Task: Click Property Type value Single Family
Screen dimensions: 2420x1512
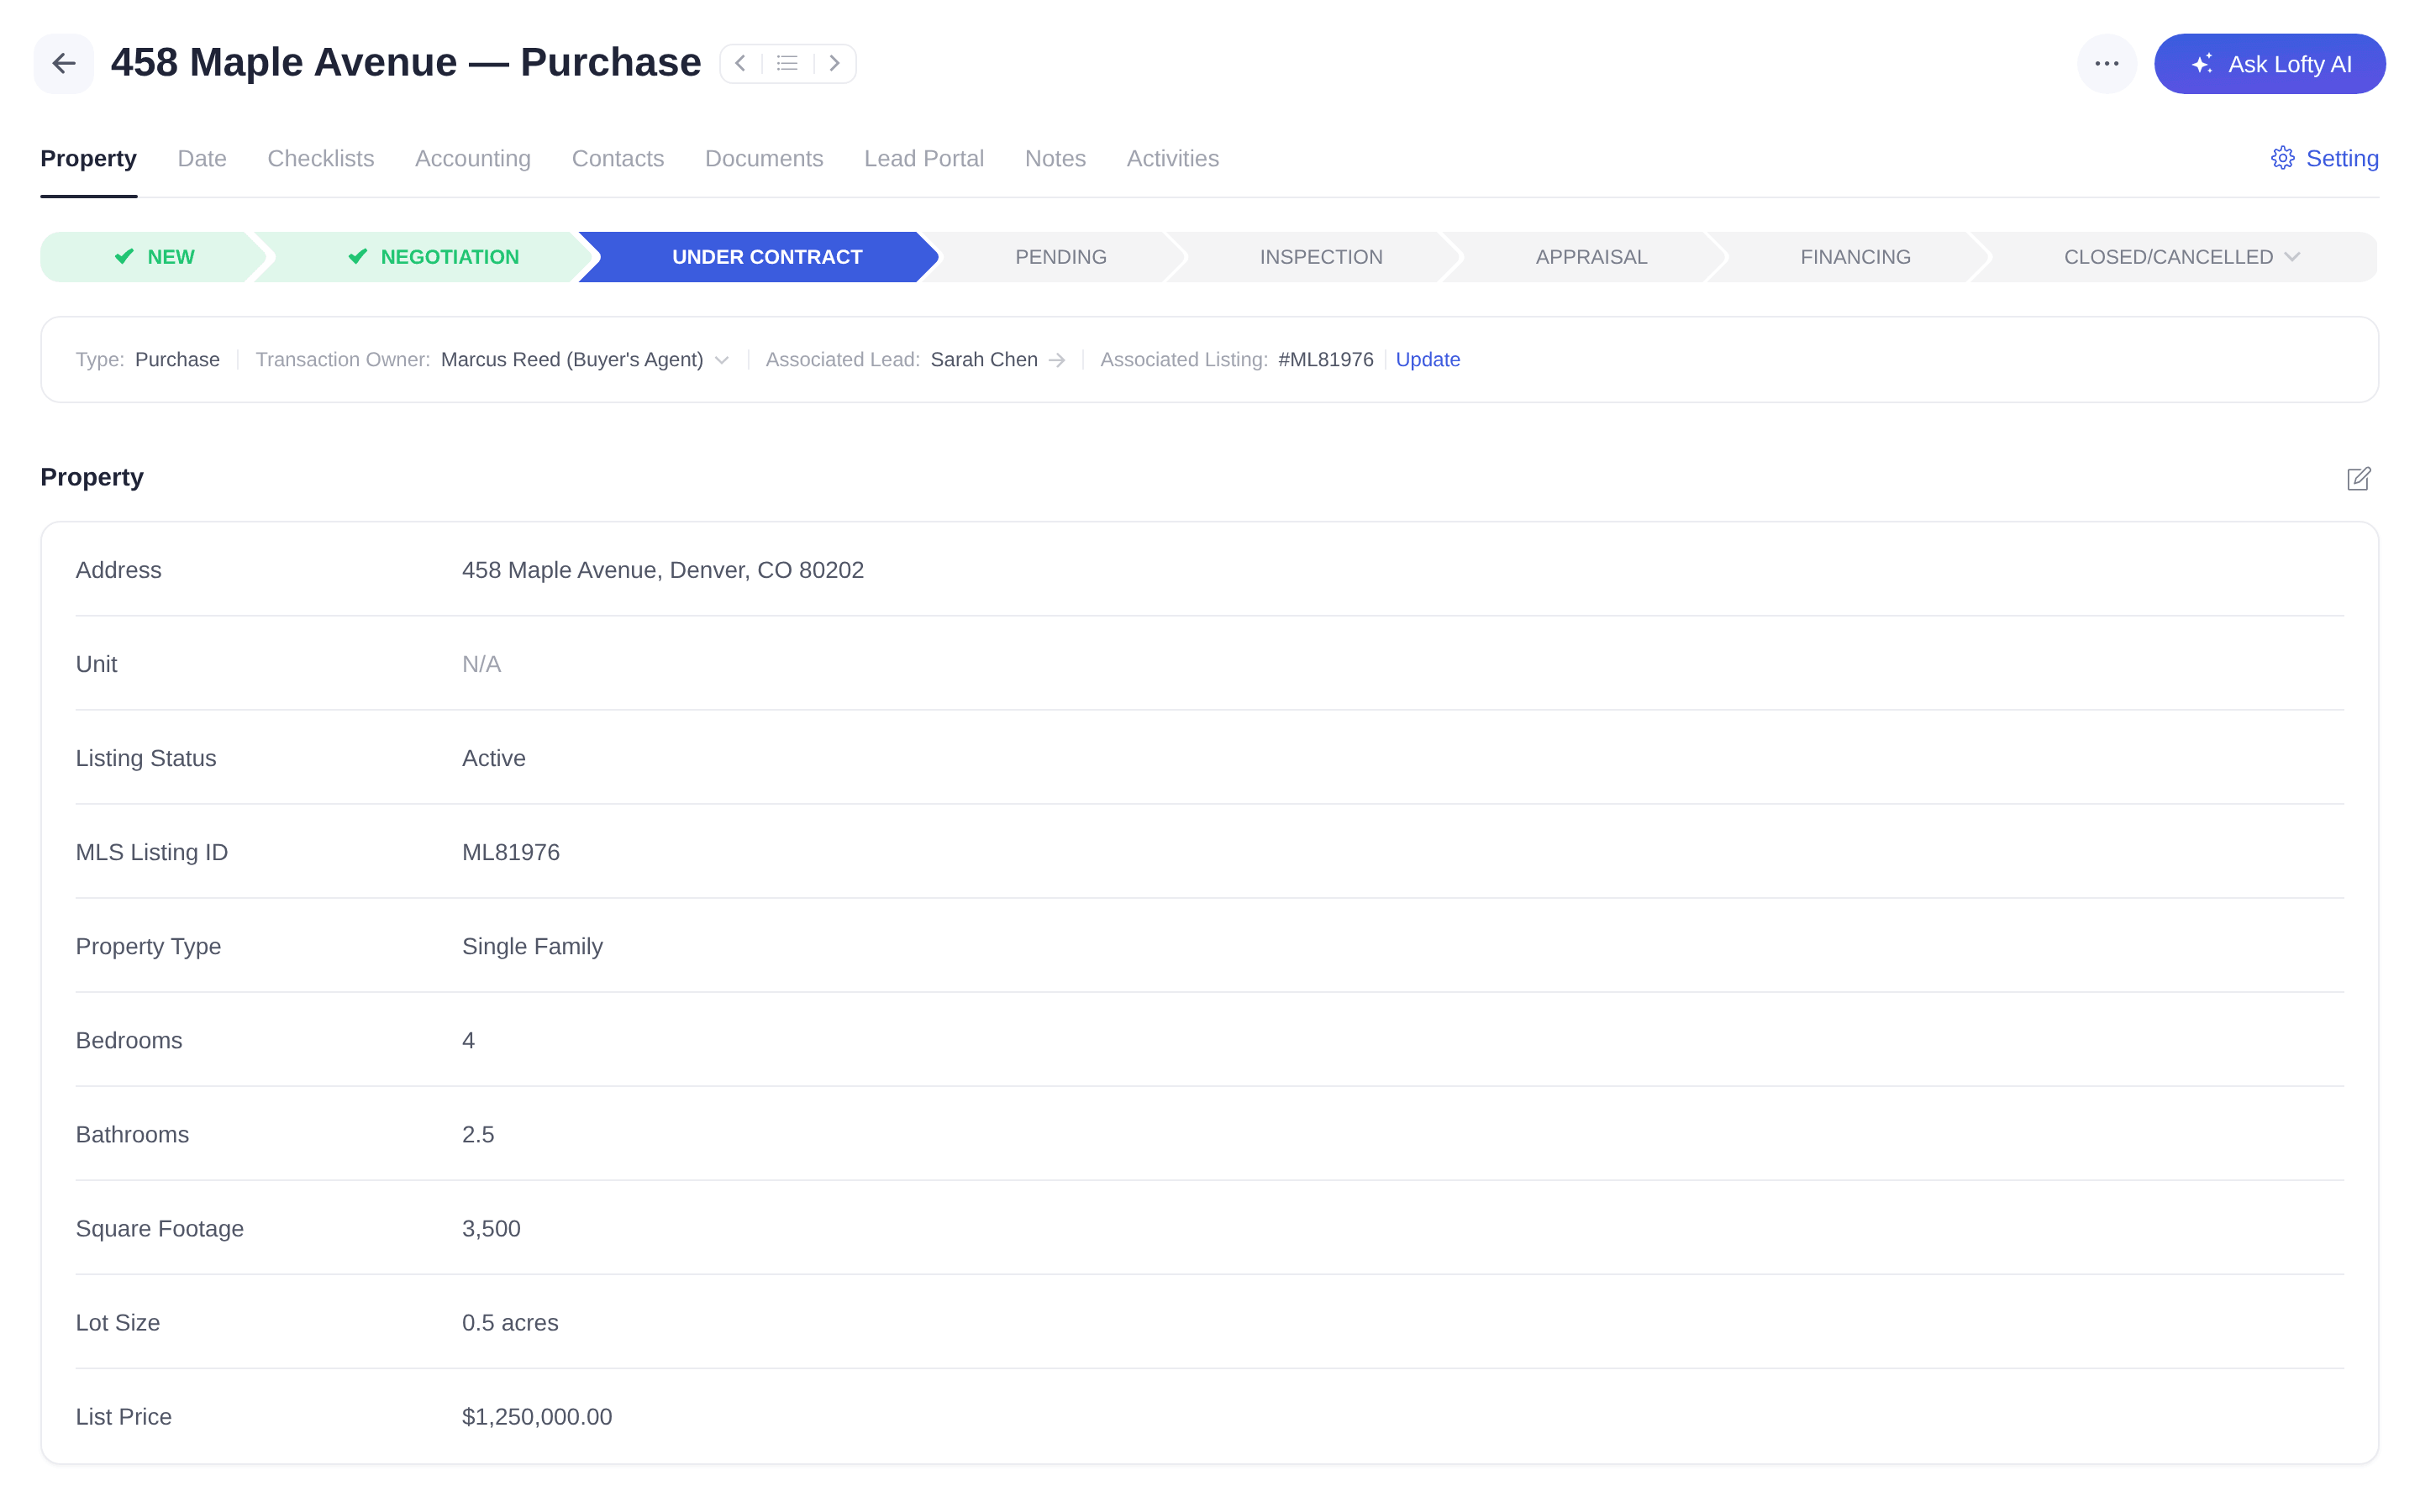Action: click(533, 946)
